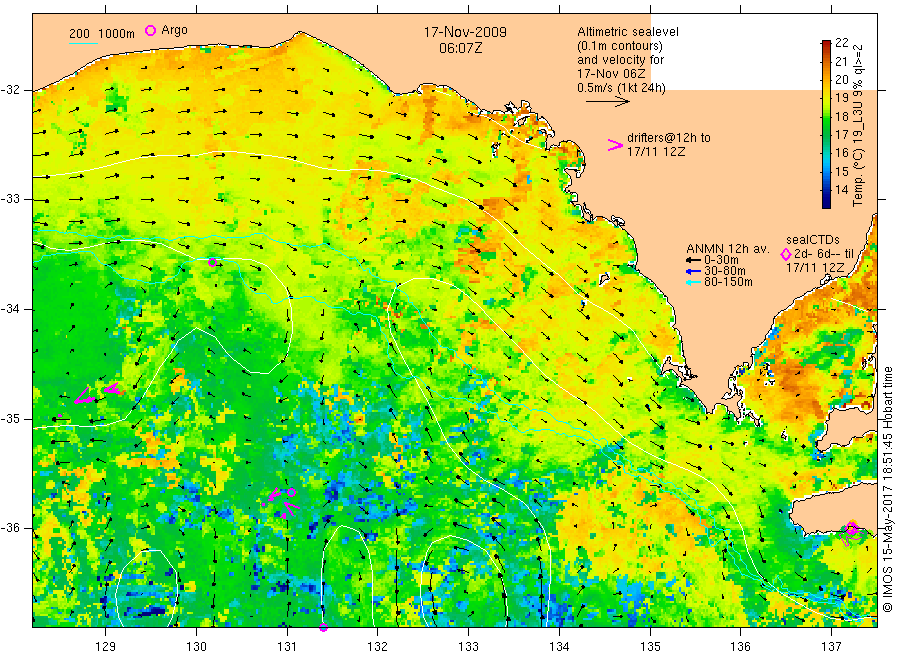Click the dark blue bottom of temperature colorbar
The width and height of the screenshot is (900, 660).
click(x=826, y=202)
